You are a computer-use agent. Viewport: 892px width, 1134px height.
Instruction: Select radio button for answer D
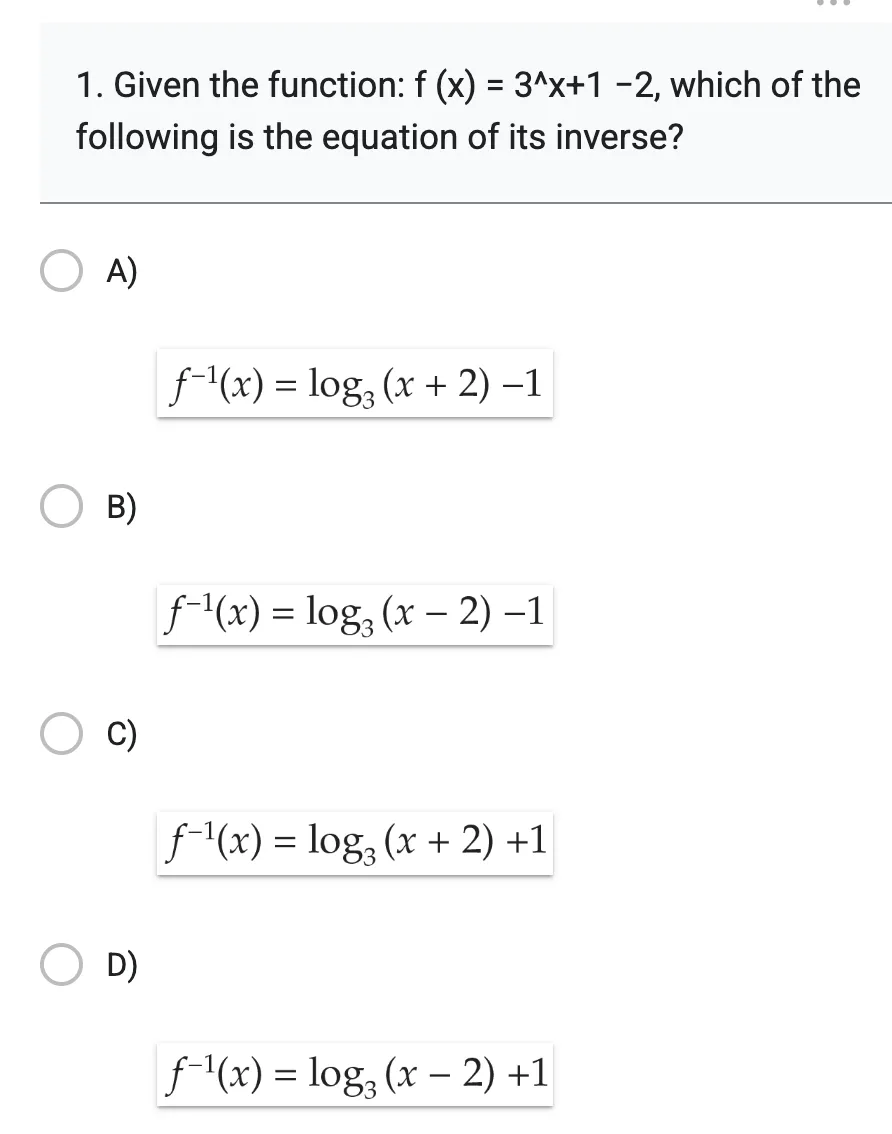click(x=61, y=966)
